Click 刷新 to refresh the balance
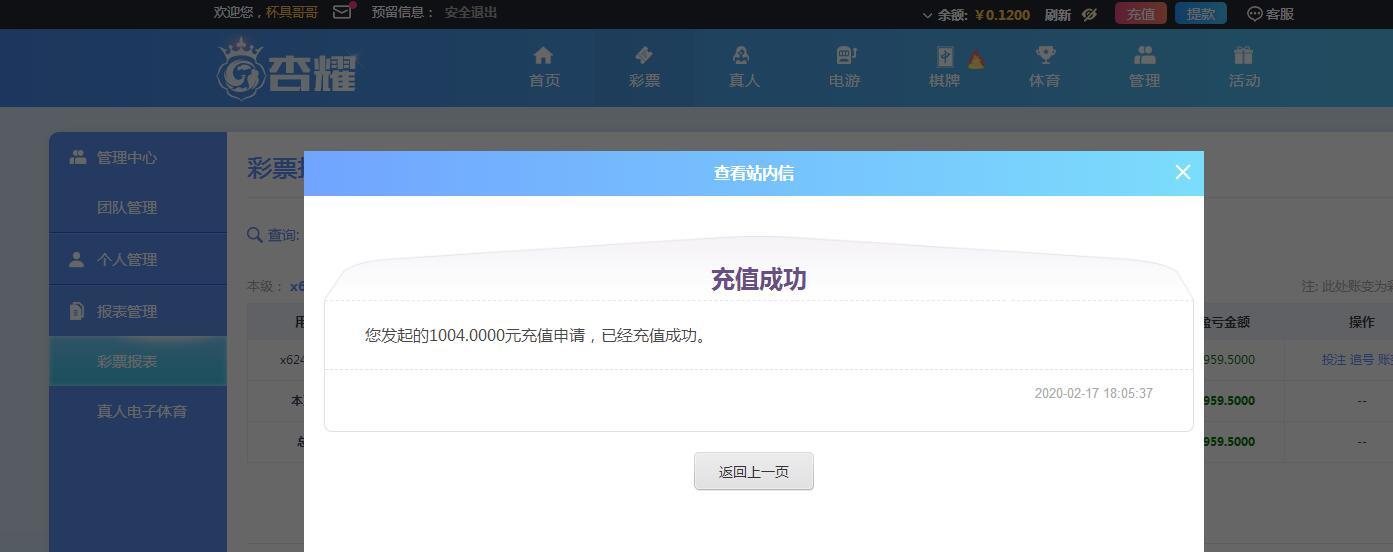Viewport: 1393px width, 552px height. (1058, 14)
